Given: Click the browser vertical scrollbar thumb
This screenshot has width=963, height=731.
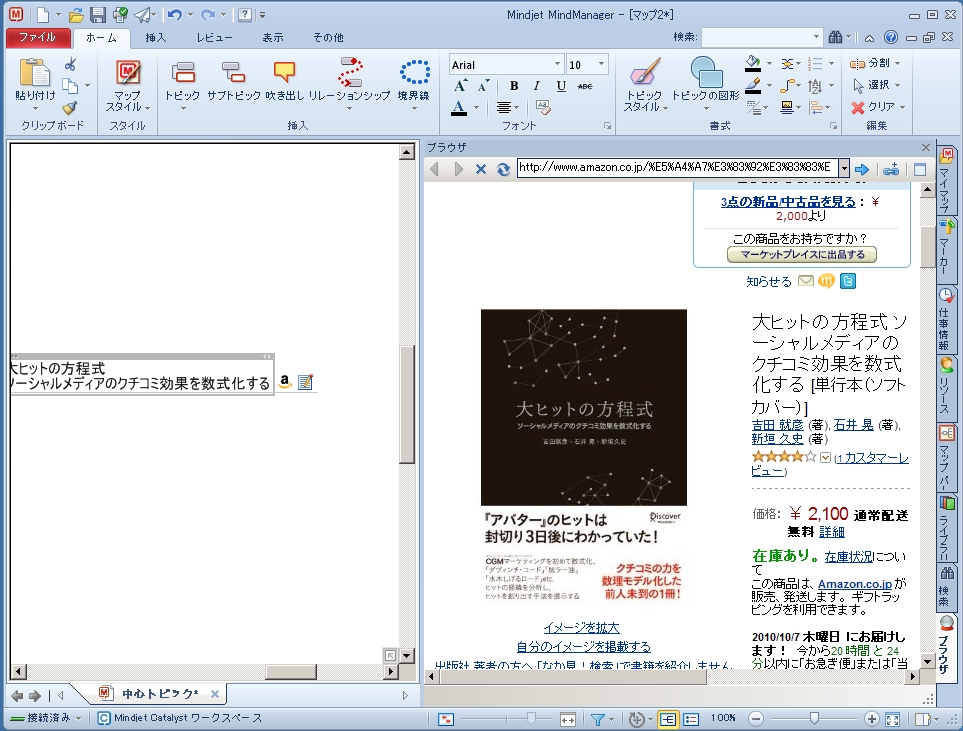Looking at the screenshot, I should (x=927, y=246).
